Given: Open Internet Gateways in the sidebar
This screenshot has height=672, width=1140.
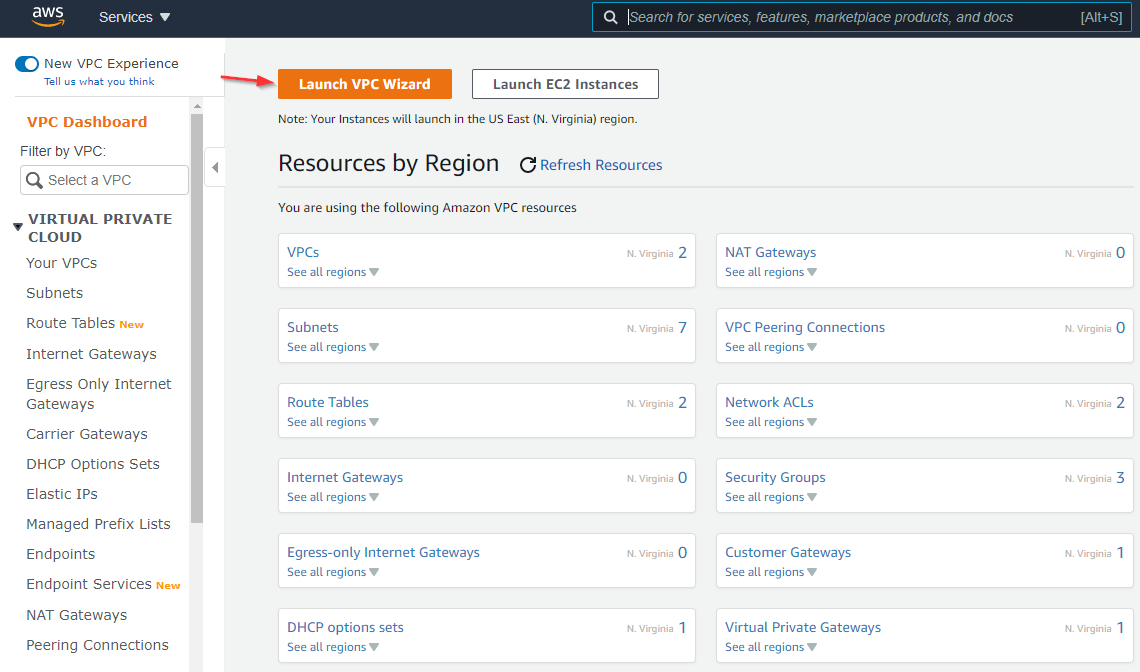Looking at the screenshot, I should pos(92,354).
